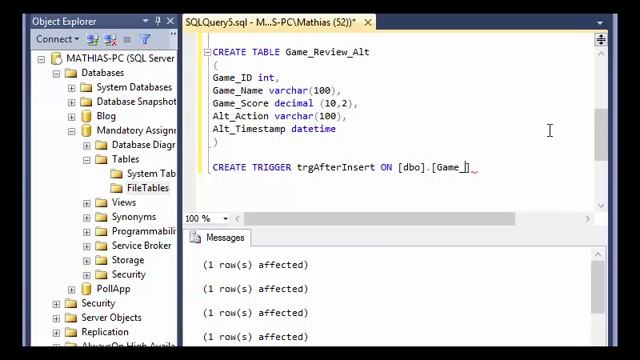Collapse the Databases folder node
640x360 pixels.
56,74
